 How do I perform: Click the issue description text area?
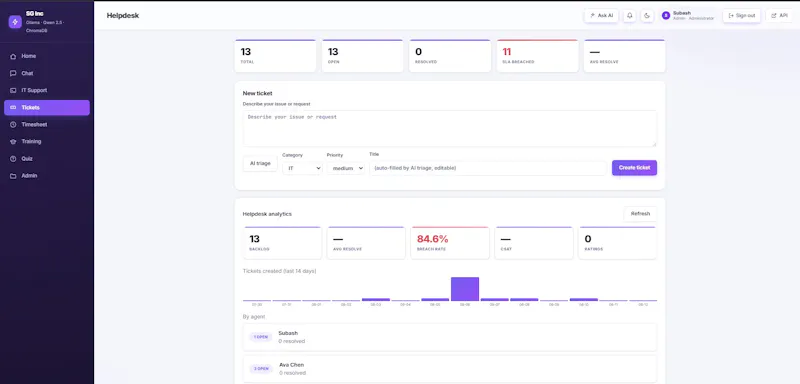[x=449, y=129]
